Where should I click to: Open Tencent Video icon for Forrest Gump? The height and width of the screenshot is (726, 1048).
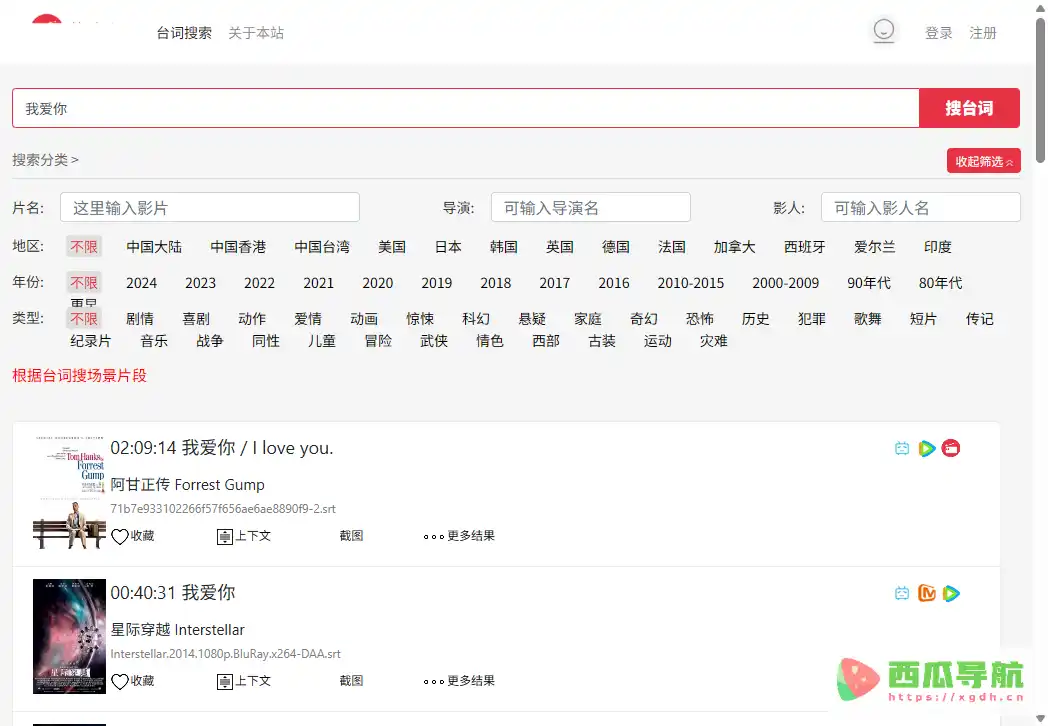(x=926, y=449)
